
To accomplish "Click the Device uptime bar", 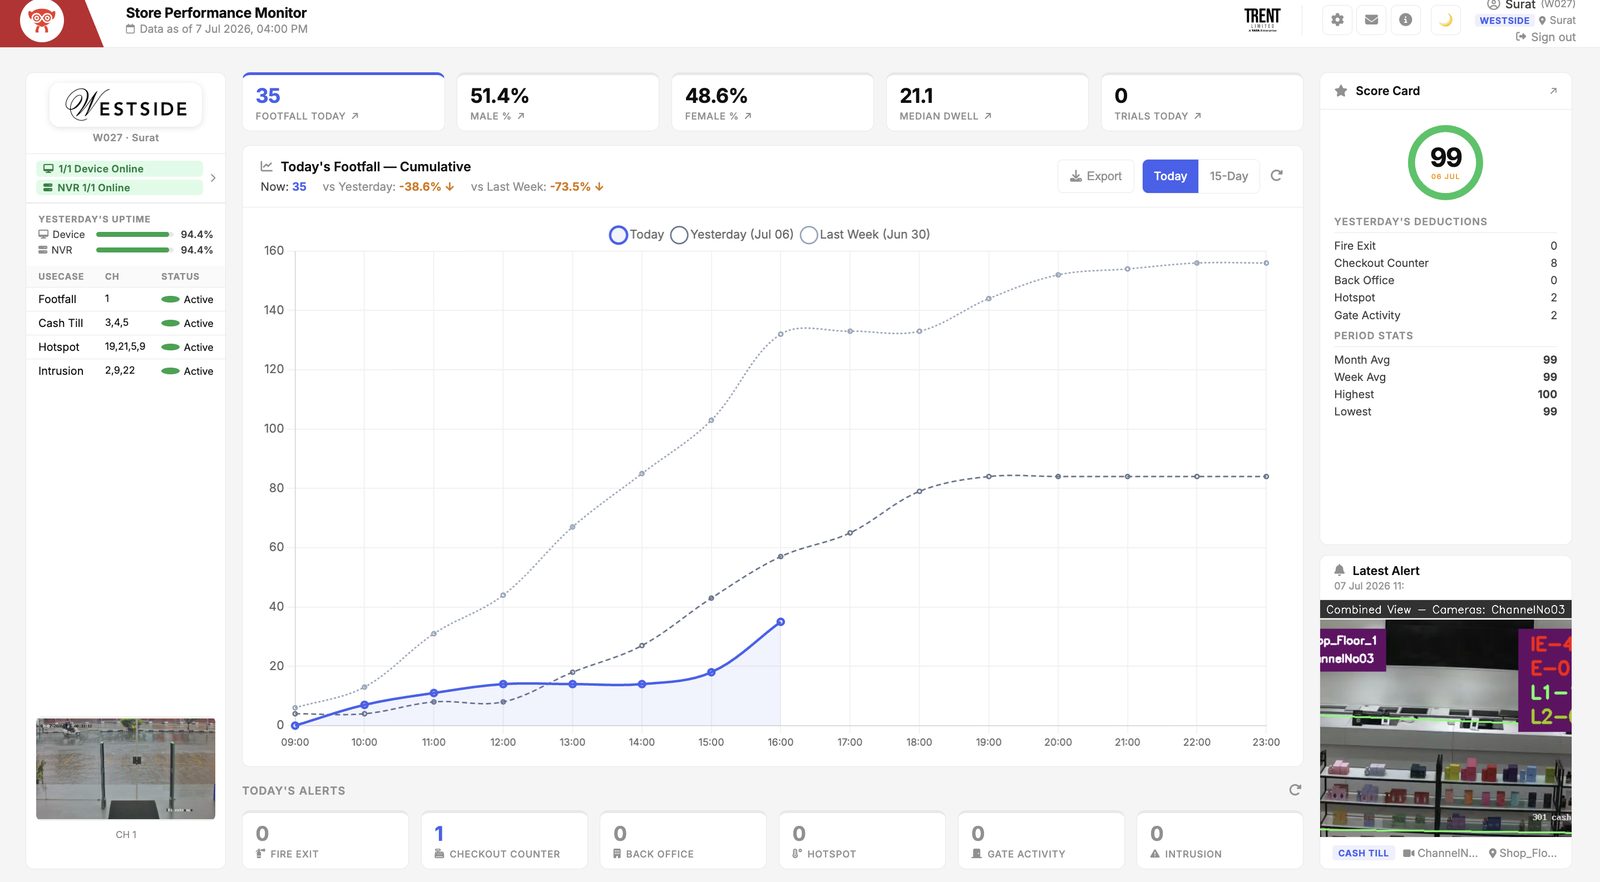I will [x=133, y=235].
